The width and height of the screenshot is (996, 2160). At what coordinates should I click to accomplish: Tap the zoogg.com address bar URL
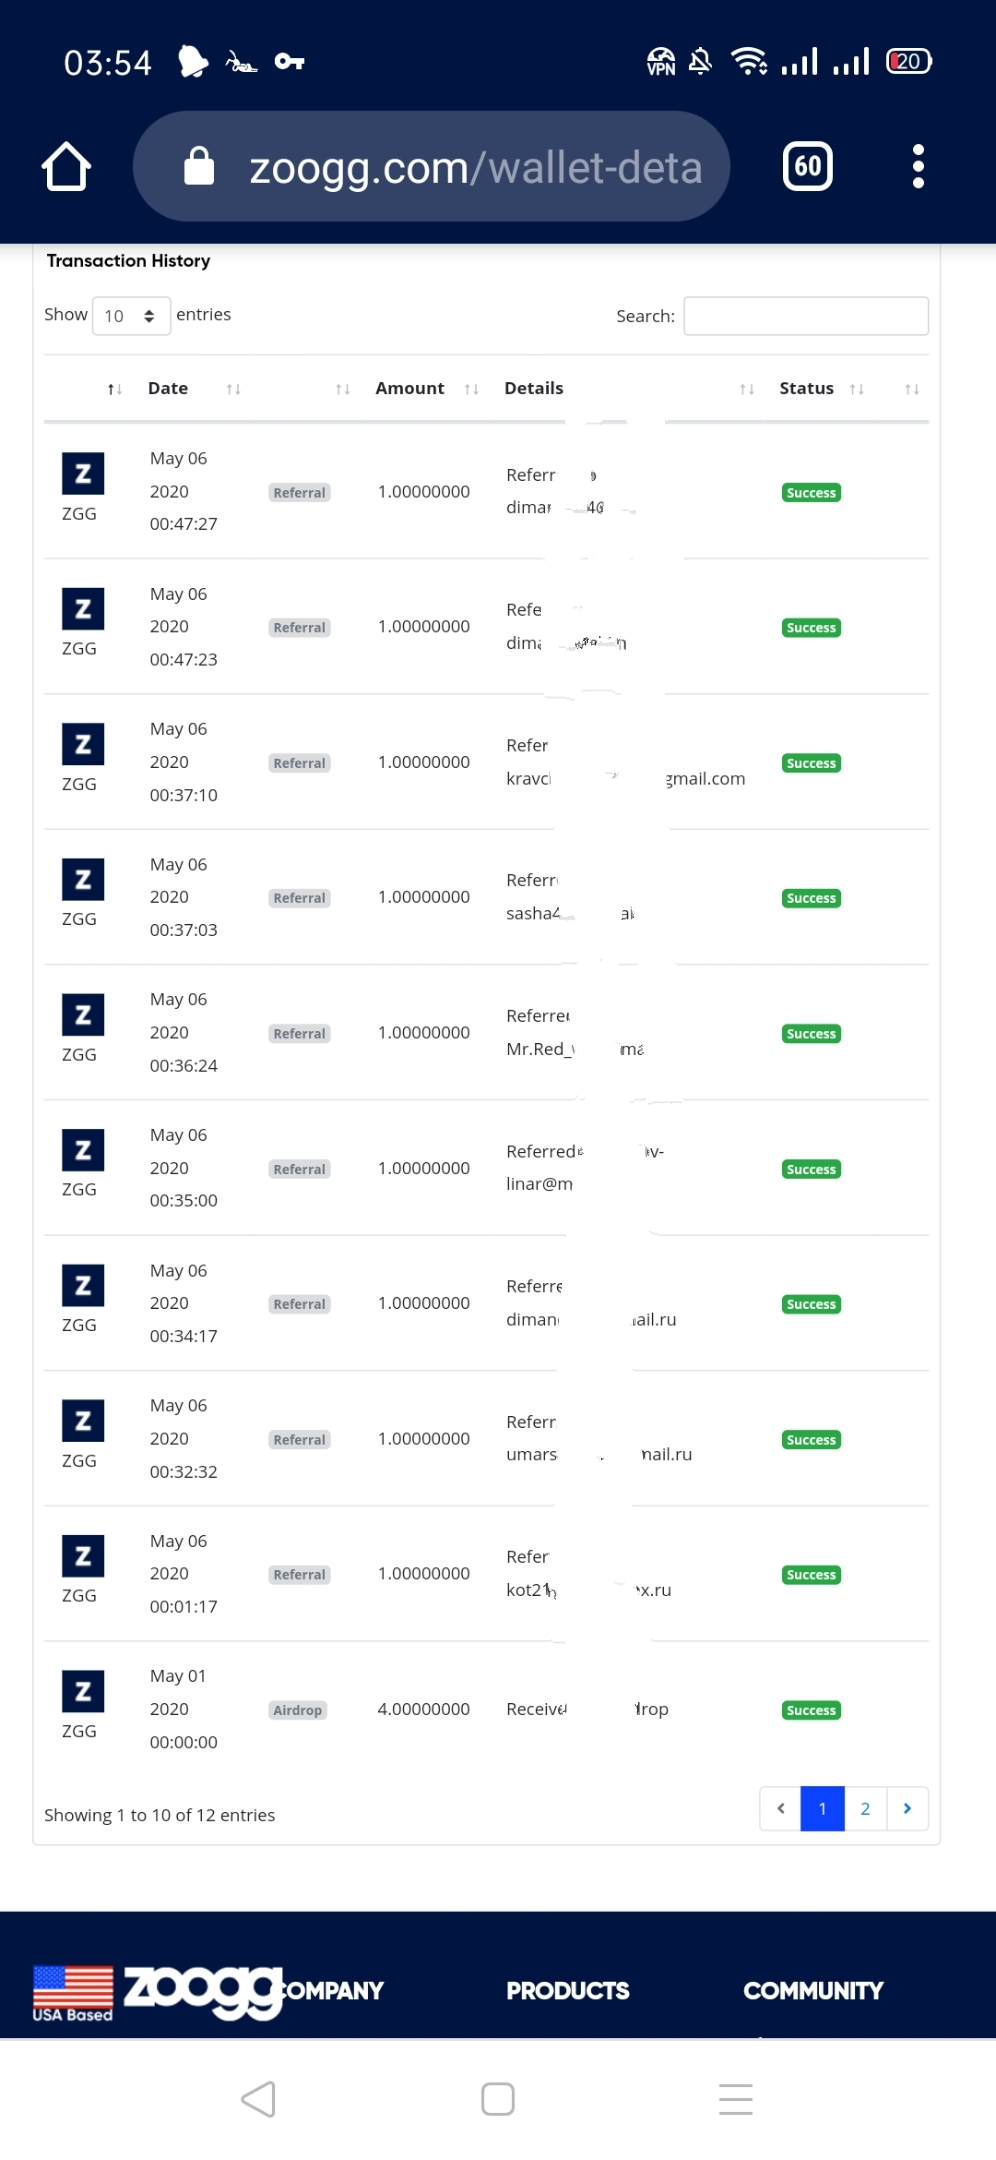pos(475,168)
